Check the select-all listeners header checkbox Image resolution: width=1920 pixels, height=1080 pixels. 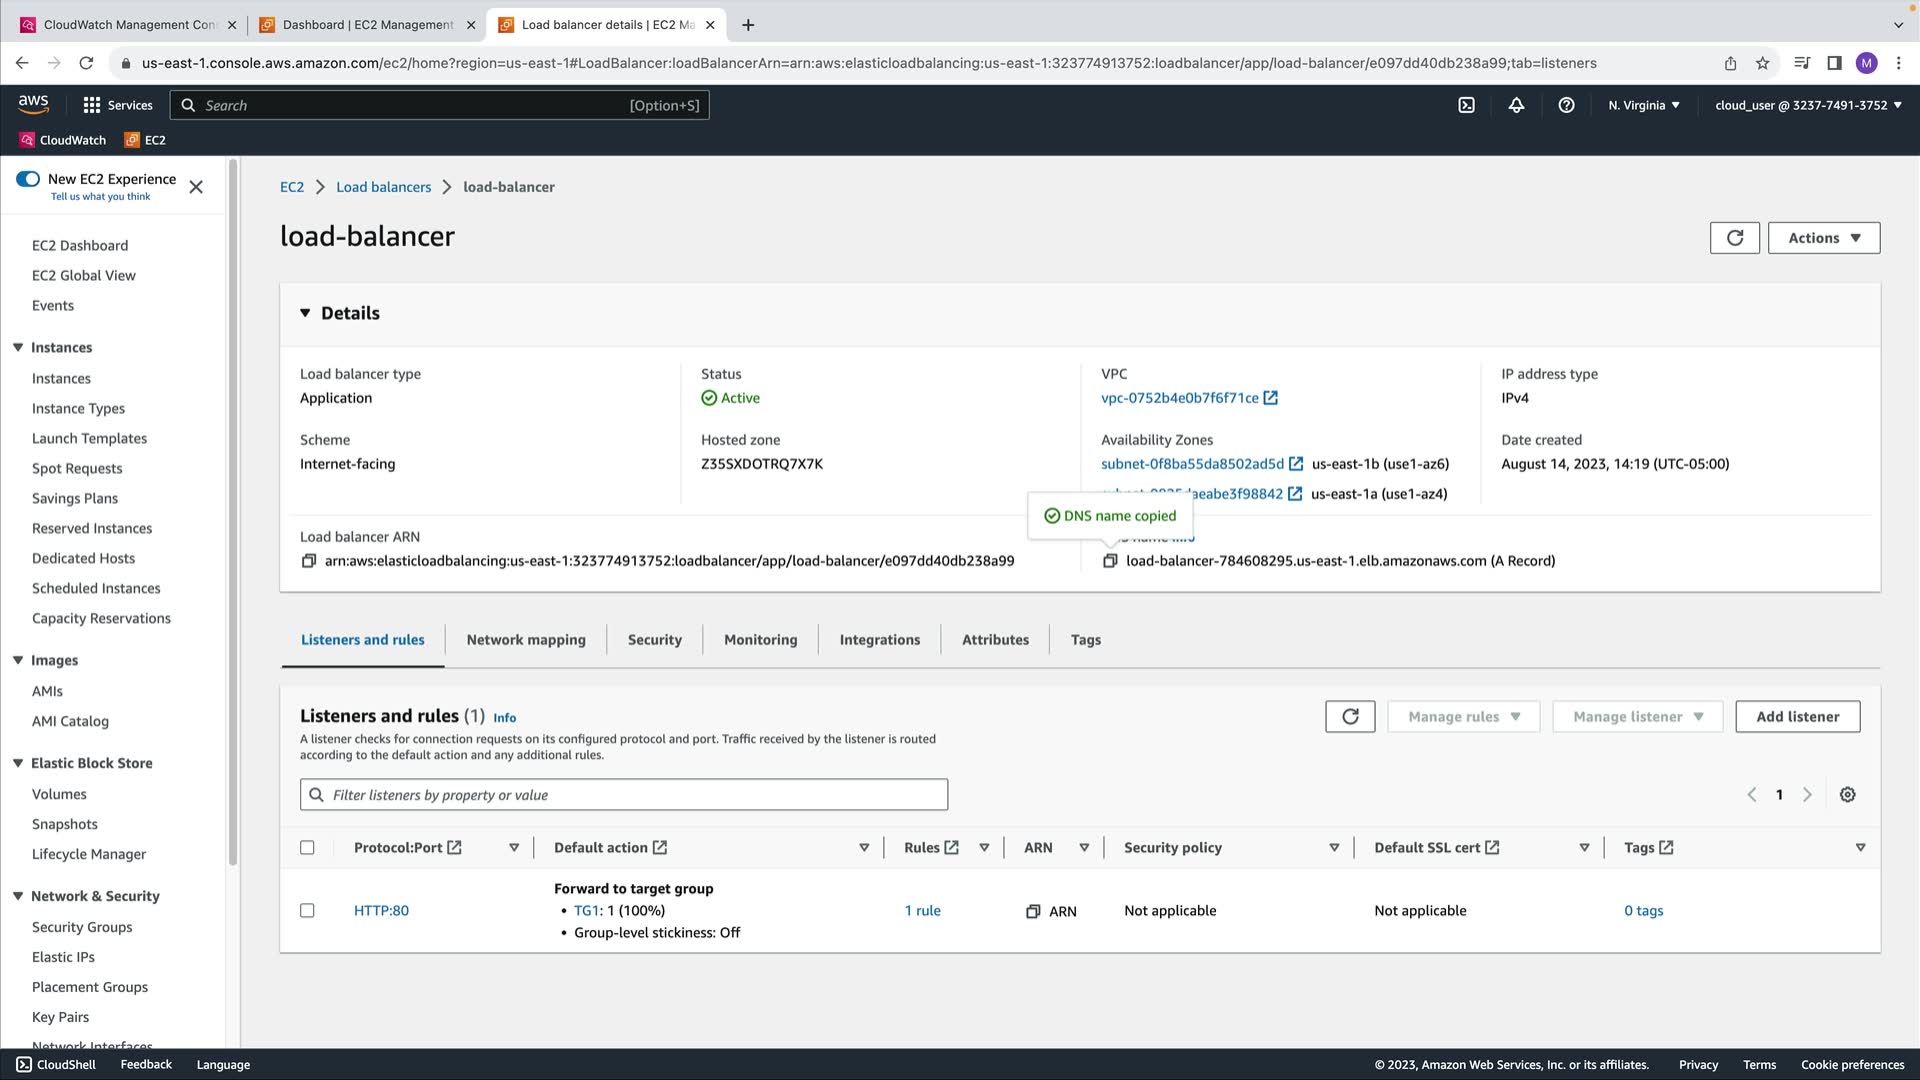click(307, 847)
